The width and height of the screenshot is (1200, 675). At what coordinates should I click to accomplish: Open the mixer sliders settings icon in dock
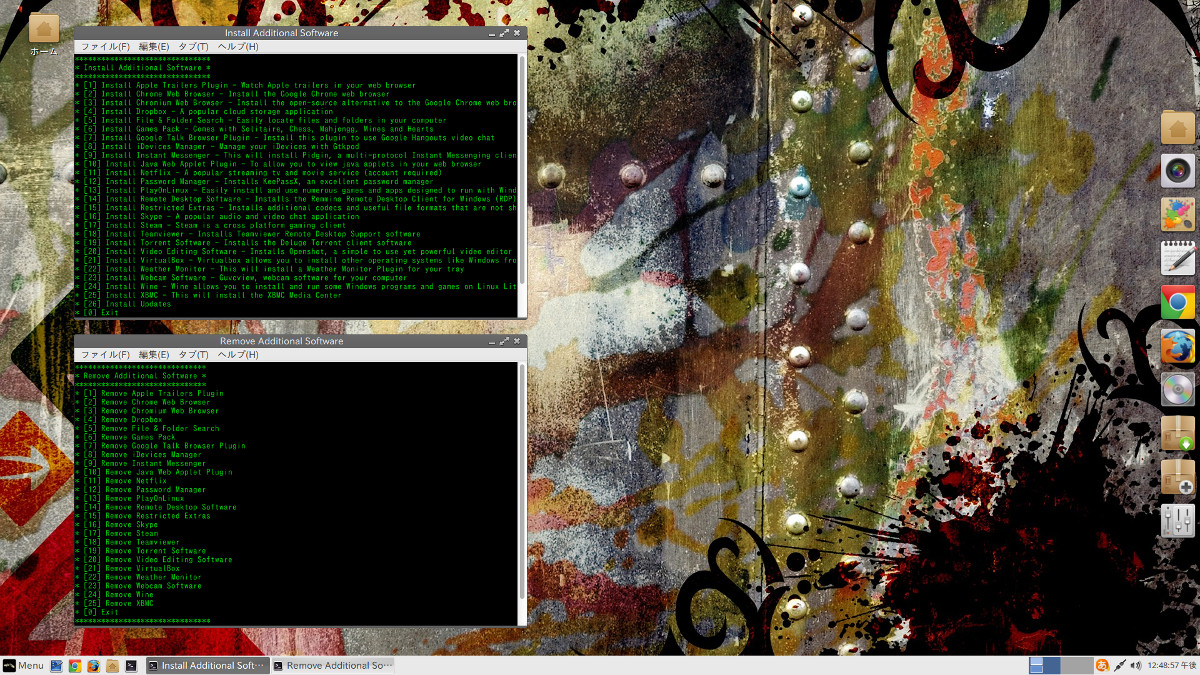1178,520
